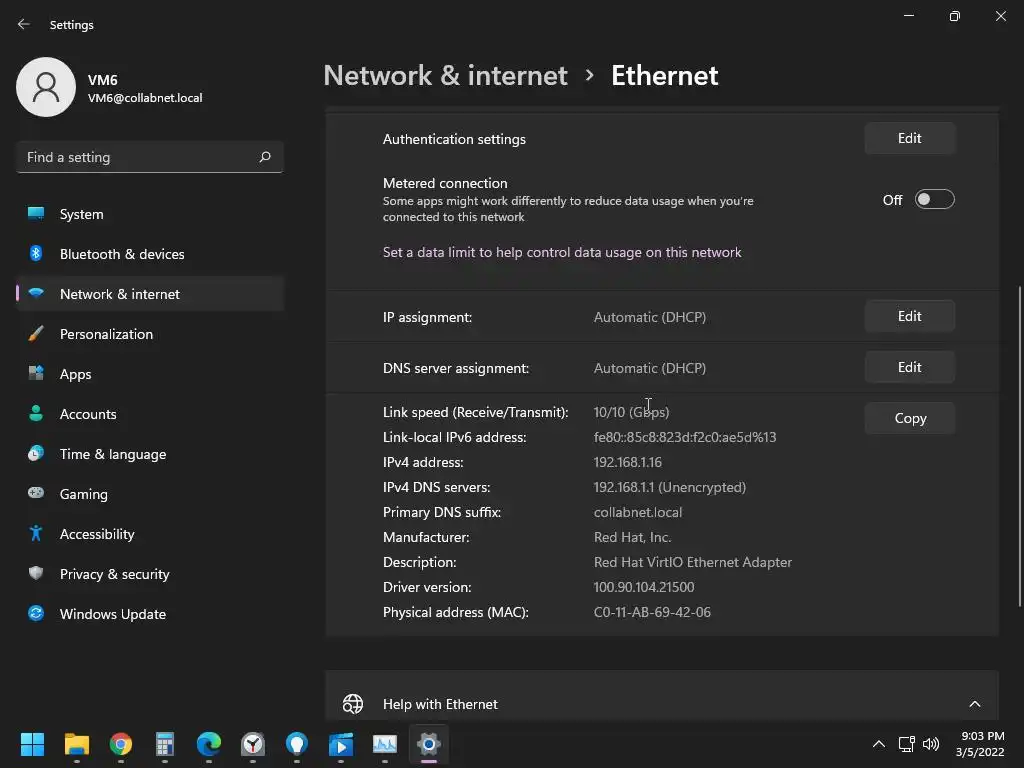Click the Find a setting search box
The width and height of the screenshot is (1024, 768).
click(x=138, y=157)
